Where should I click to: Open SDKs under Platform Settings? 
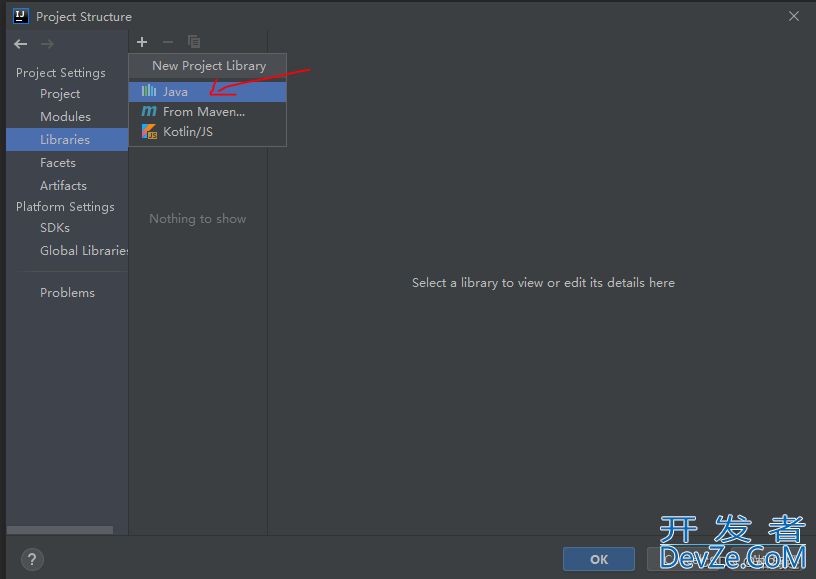click(x=55, y=228)
